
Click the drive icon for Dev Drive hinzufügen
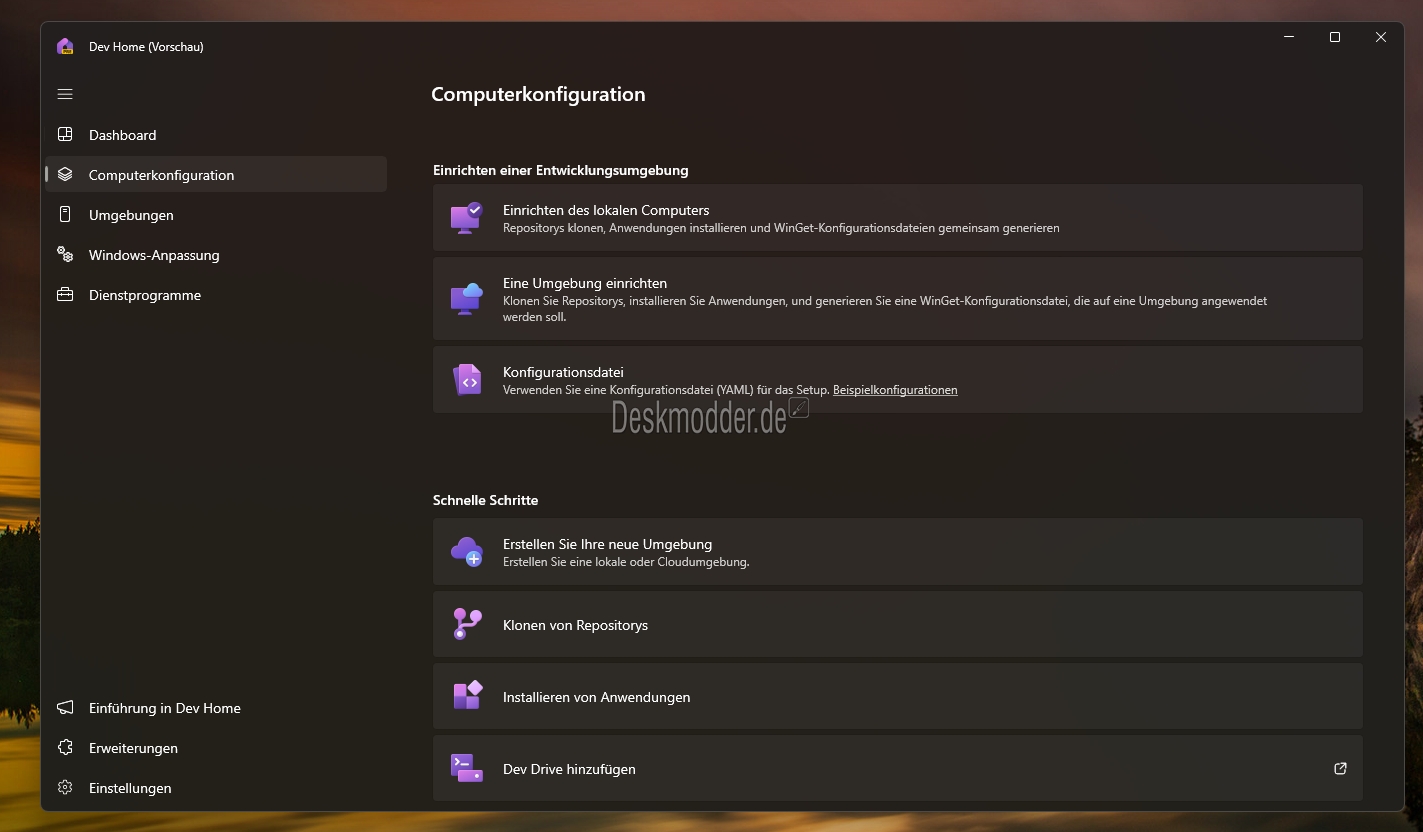[x=466, y=768]
